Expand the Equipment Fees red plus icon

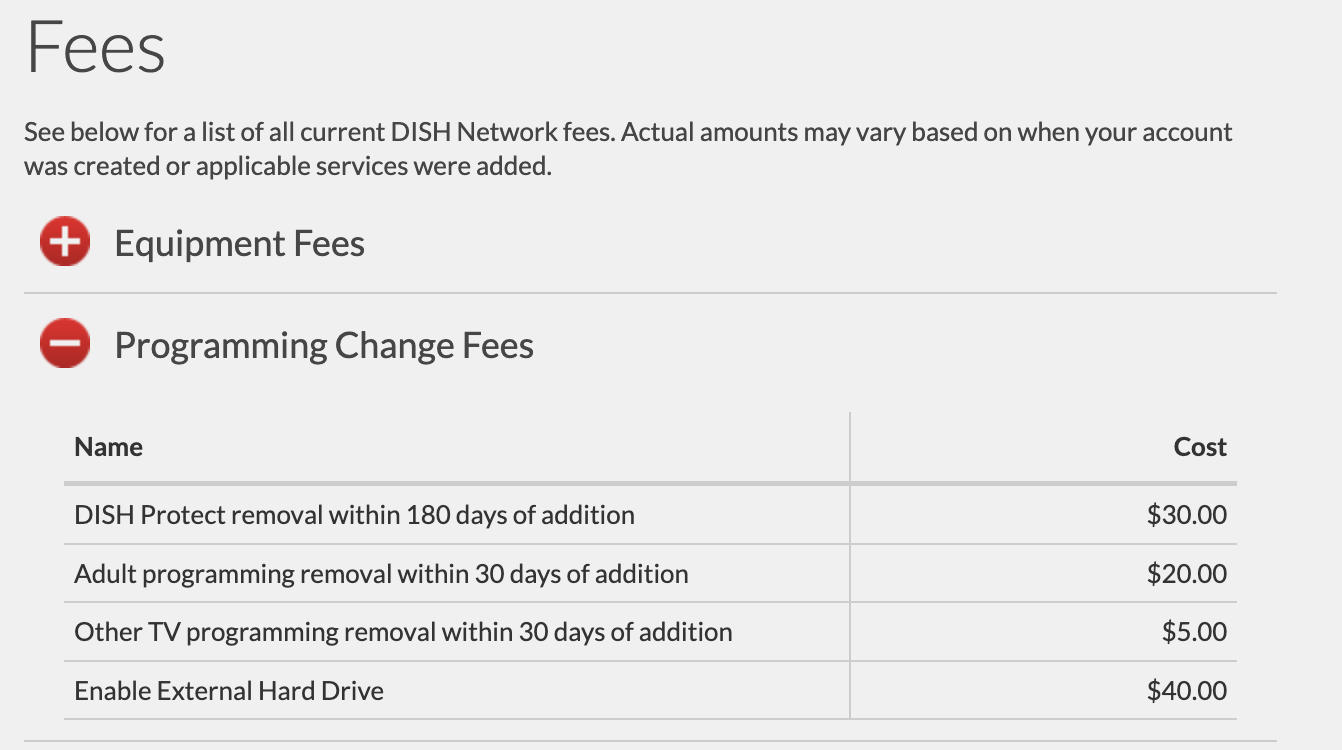click(x=65, y=243)
